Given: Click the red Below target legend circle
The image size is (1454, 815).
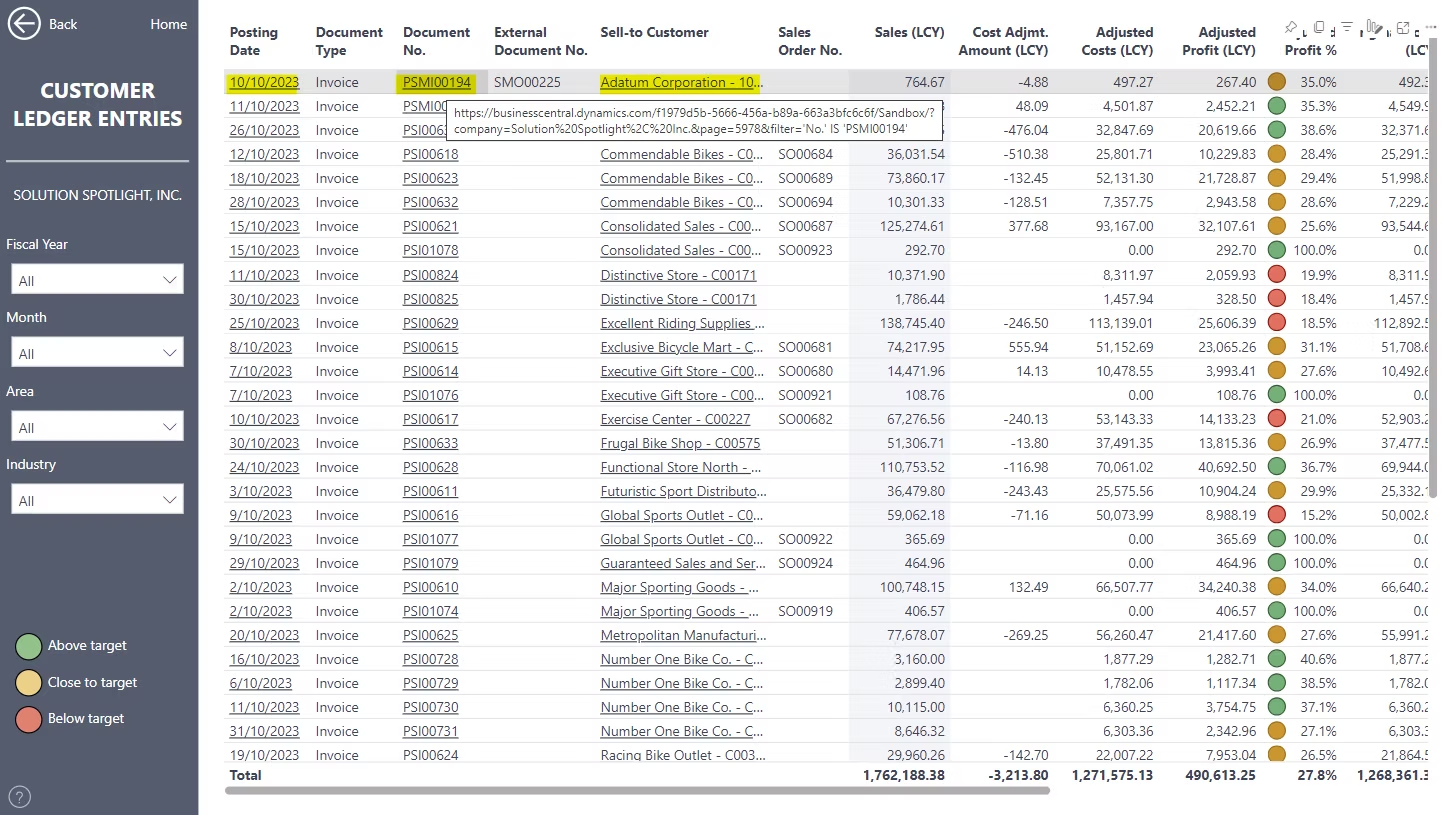Looking at the screenshot, I should coord(29,719).
